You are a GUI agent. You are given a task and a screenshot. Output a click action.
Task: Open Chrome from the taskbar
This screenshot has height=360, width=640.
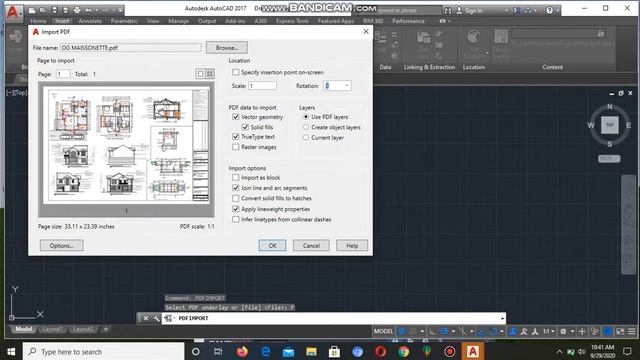click(404, 351)
